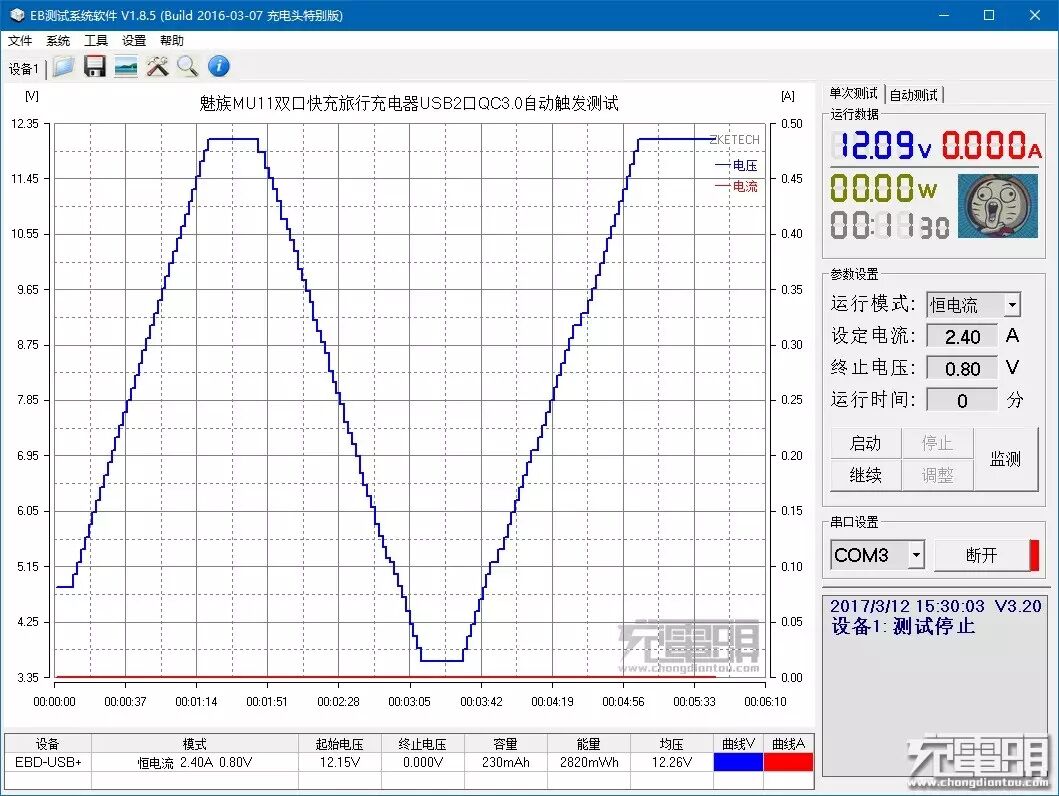Image resolution: width=1059 pixels, height=796 pixels.
Task: Click the 设备1: 测试停止 status message
Action: (903, 627)
